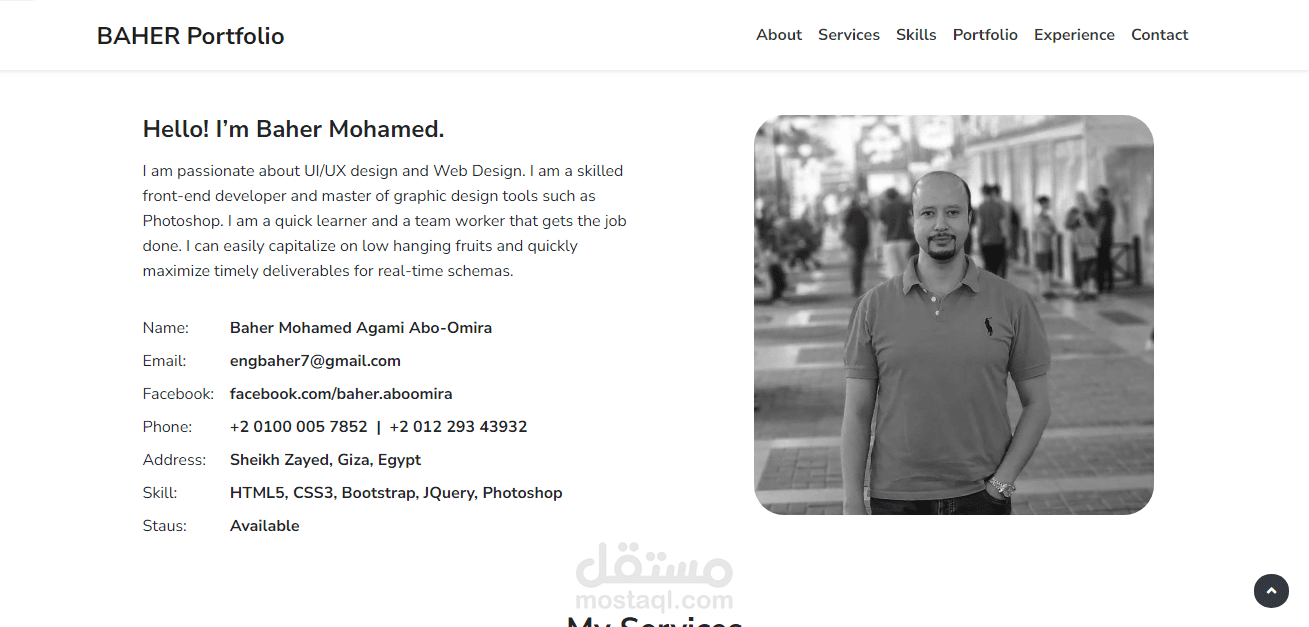Viewport: 1309px width, 627px height.
Task: Click the phone number +2 0100 005 7852
Action: pyautogui.click(x=299, y=427)
